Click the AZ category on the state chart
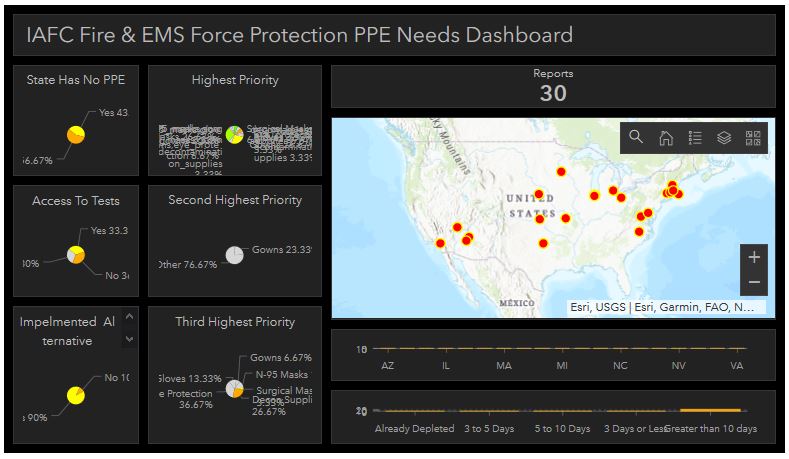 [387, 366]
